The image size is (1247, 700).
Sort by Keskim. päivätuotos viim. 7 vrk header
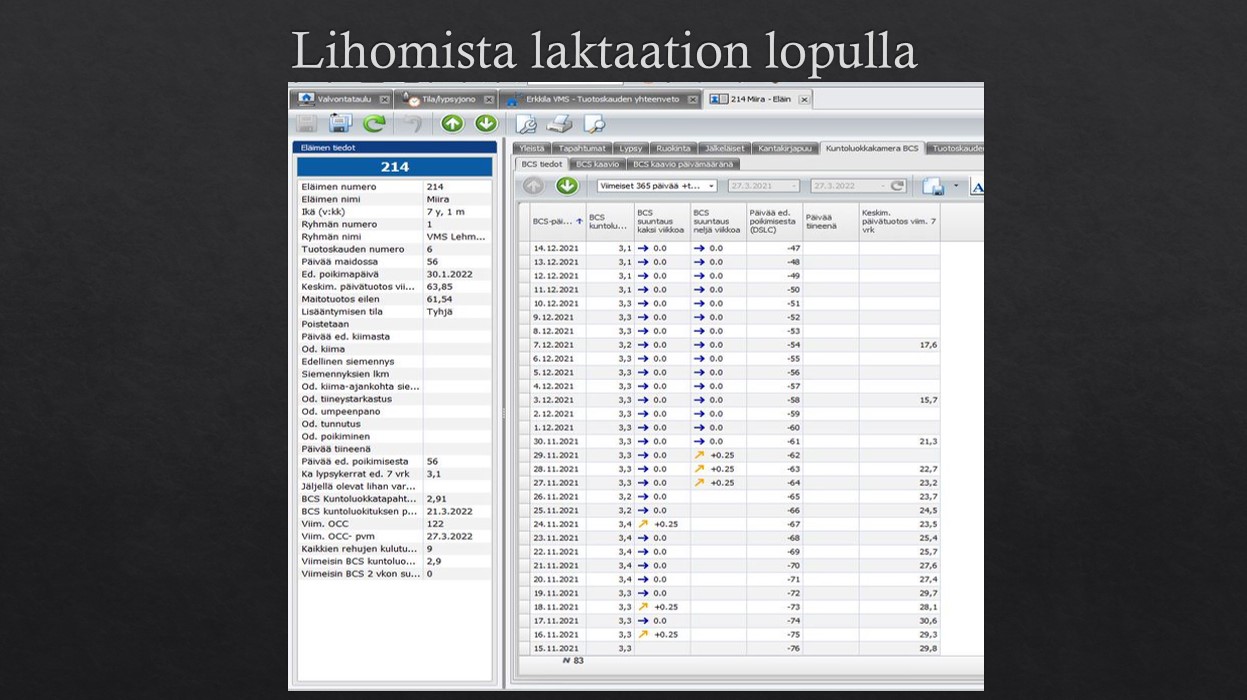tap(899, 221)
